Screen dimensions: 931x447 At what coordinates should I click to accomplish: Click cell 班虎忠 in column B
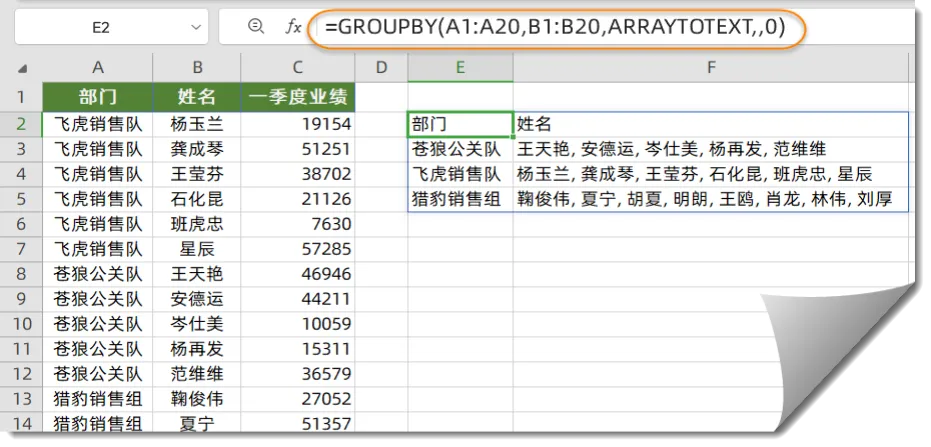click(197, 224)
